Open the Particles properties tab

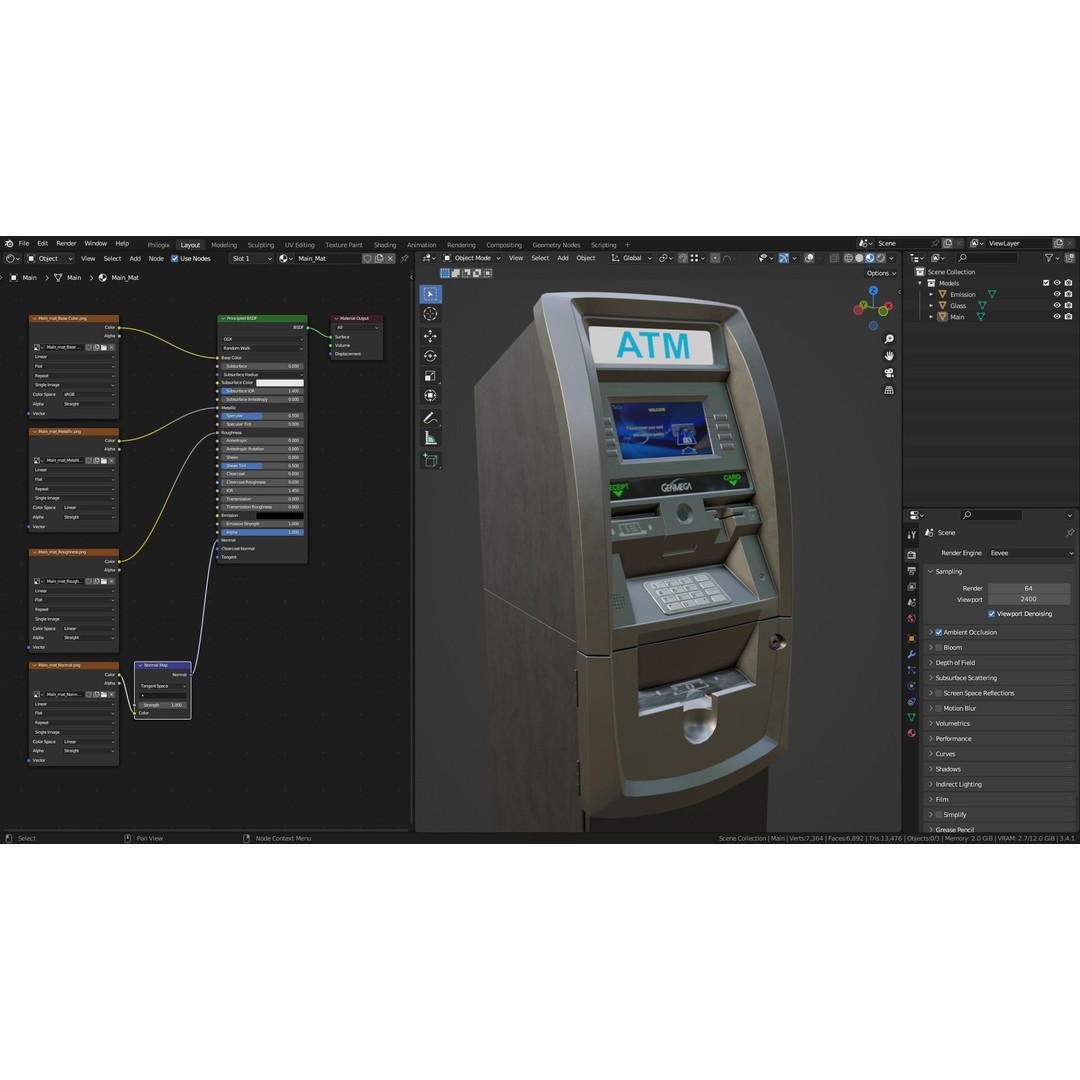tap(911, 670)
